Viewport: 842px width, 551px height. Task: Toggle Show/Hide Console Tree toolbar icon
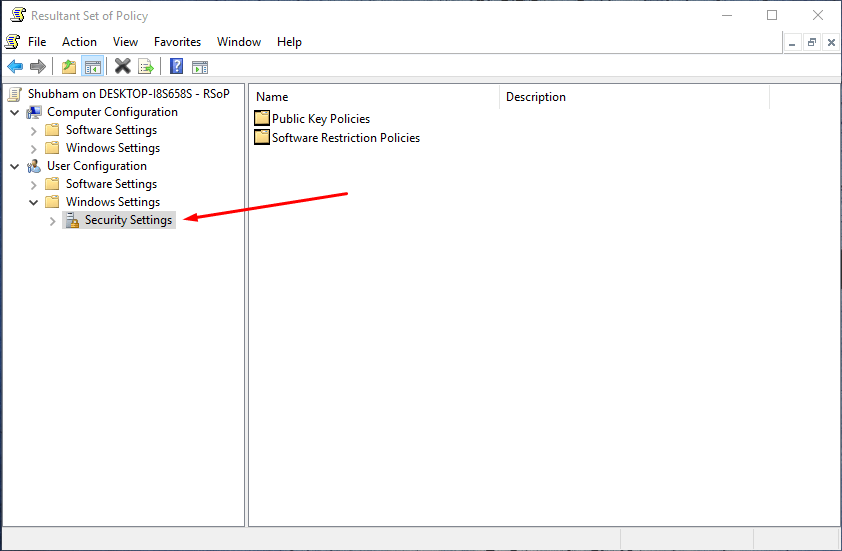tap(92, 67)
